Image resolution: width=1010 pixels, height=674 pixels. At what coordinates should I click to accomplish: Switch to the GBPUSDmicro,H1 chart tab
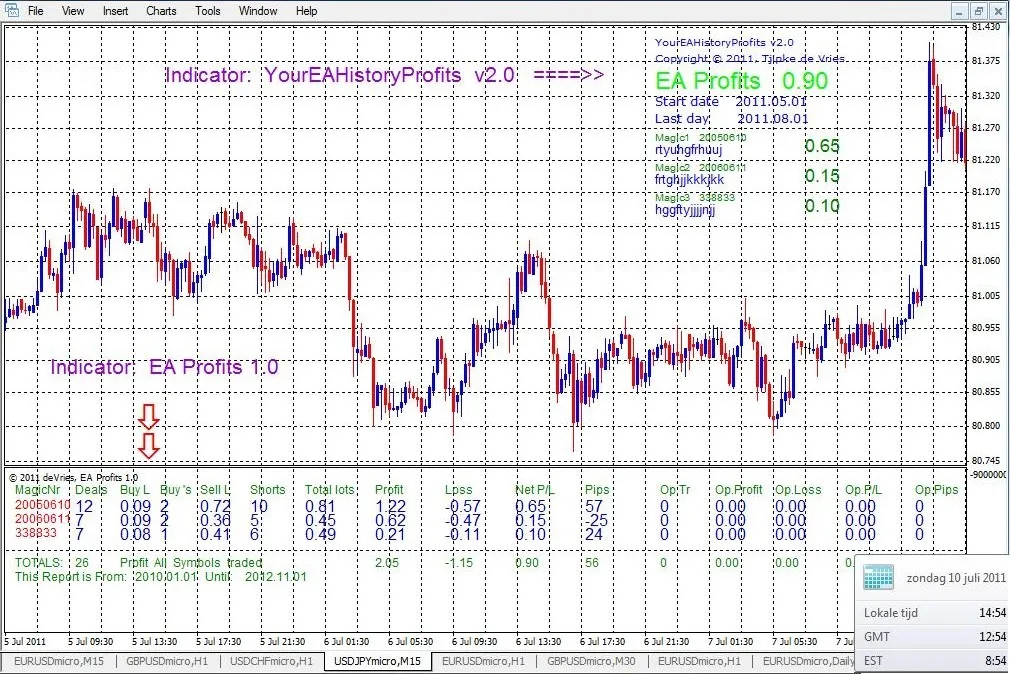pyautogui.click(x=166, y=661)
